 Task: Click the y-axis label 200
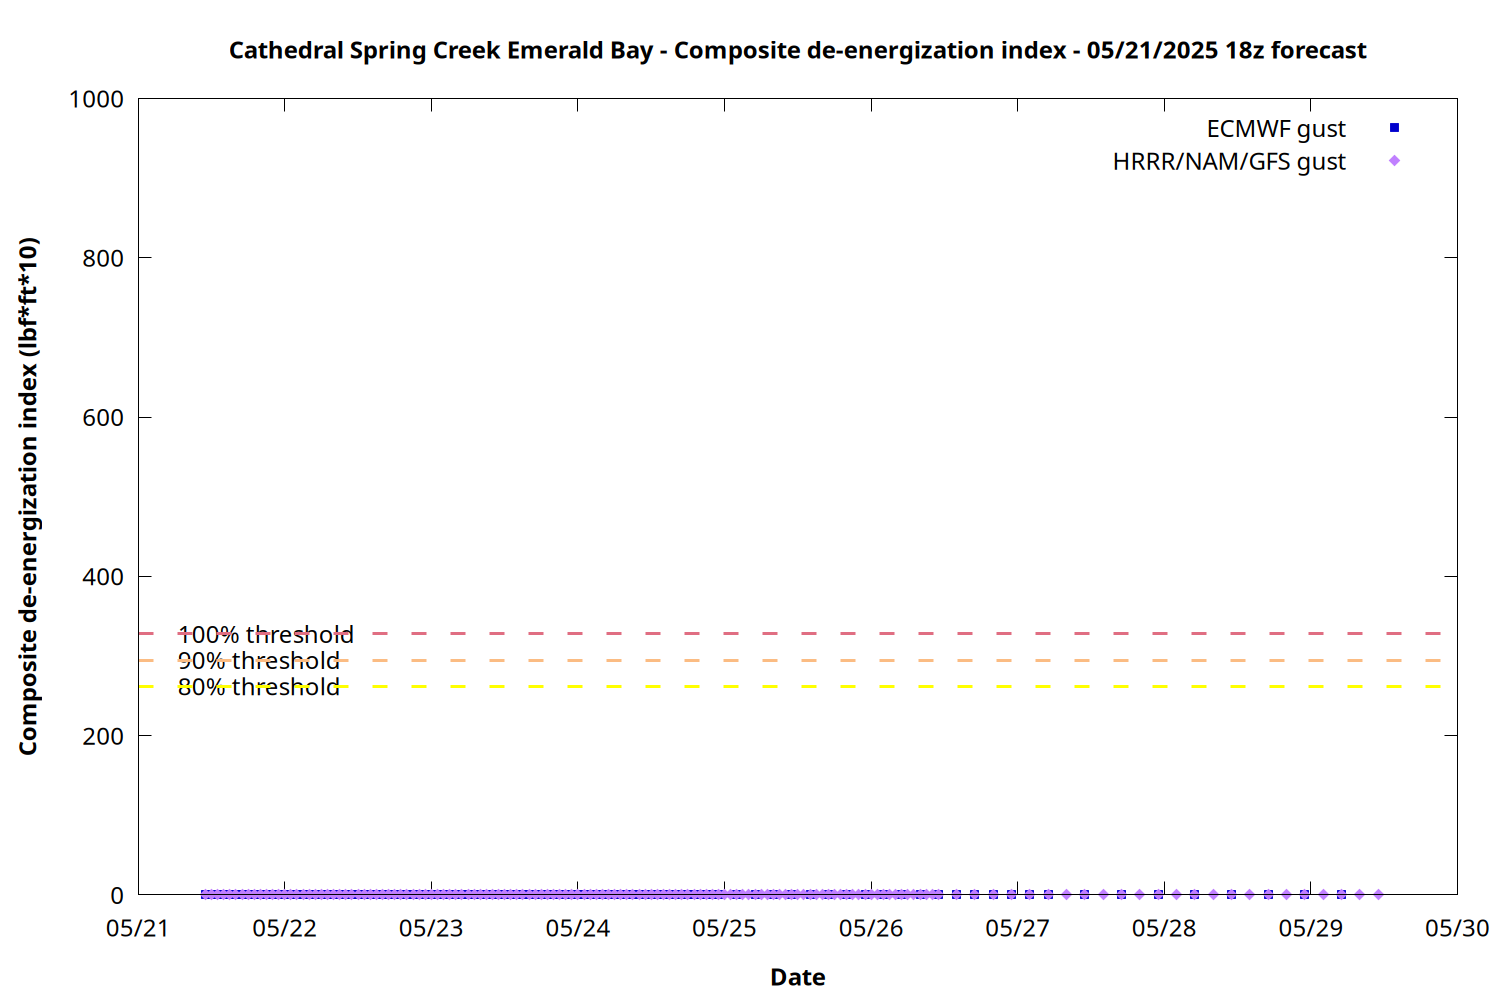point(103,736)
